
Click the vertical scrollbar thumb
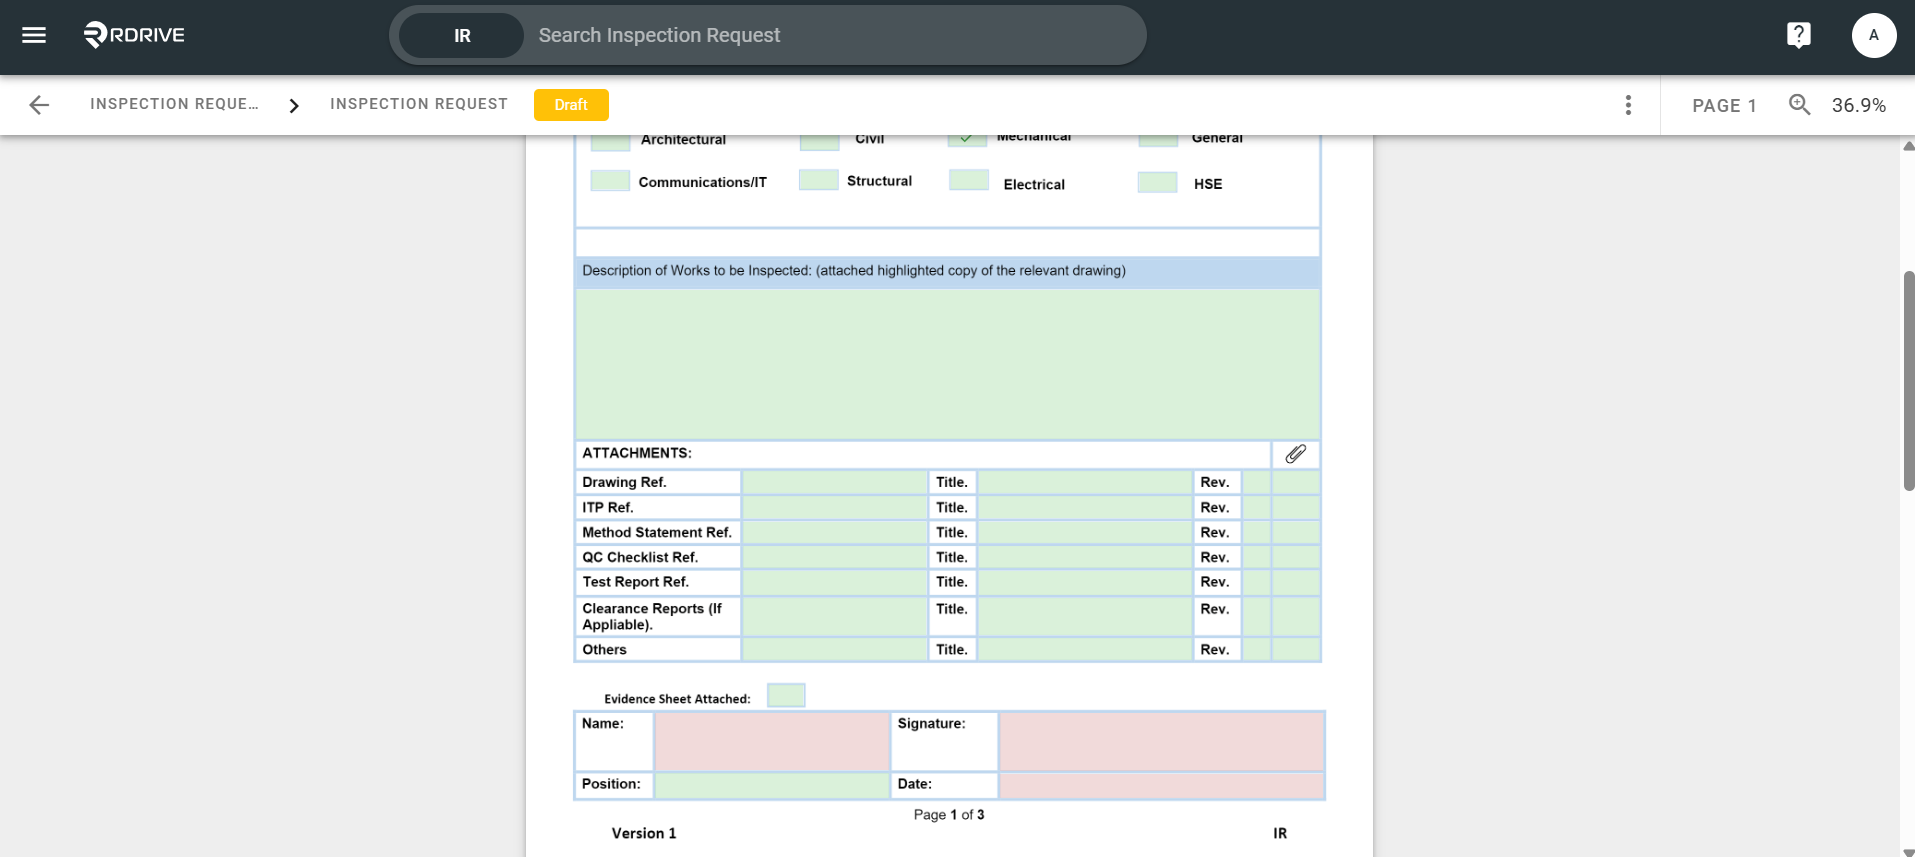coord(1908,380)
